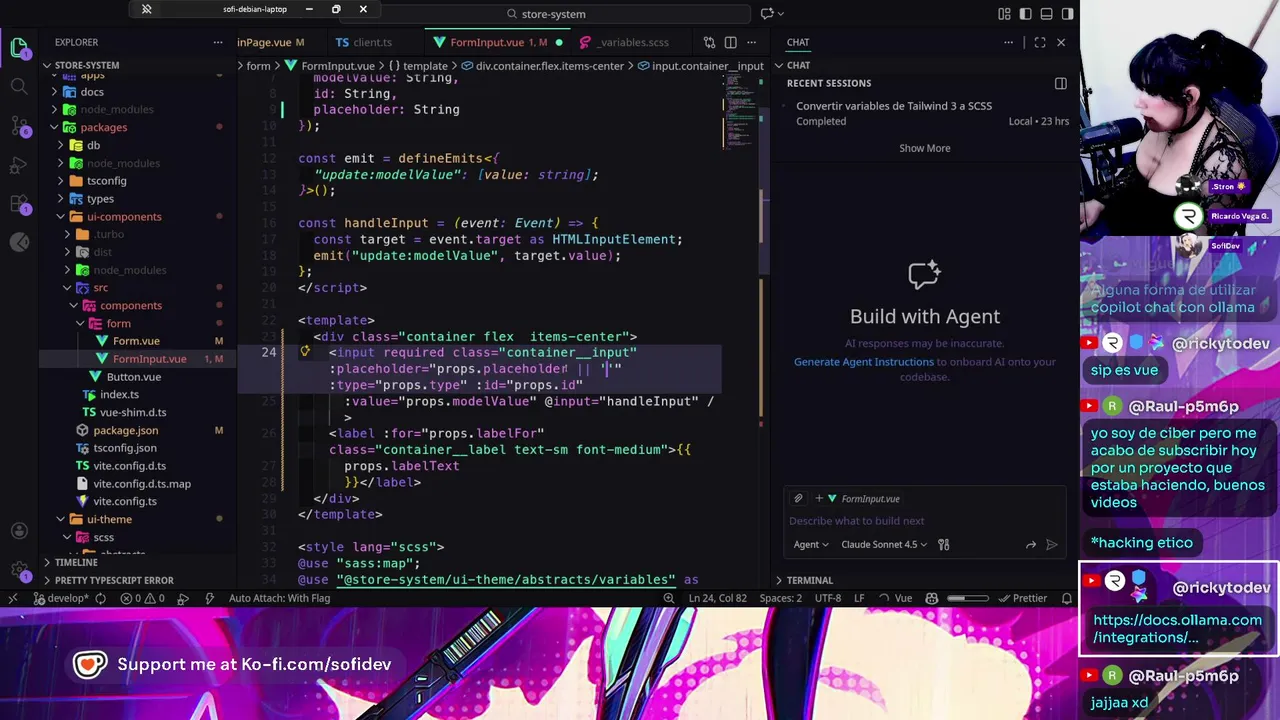Attach context with paperclip icon
The image size is (1280, 720).
798,498
